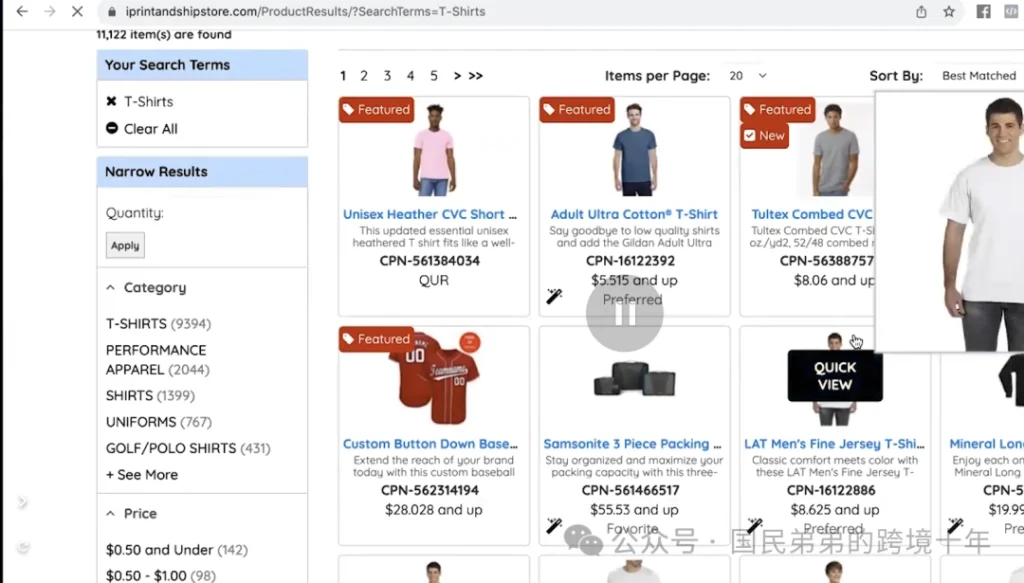The image size is (1024, 583).
Task: Click the browser back arrow
Action: pos(22,12)
